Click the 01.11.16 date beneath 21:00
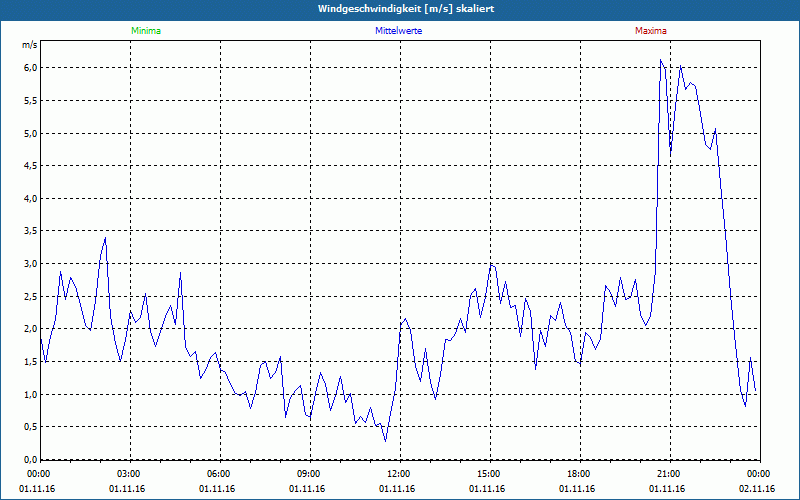 667,489
